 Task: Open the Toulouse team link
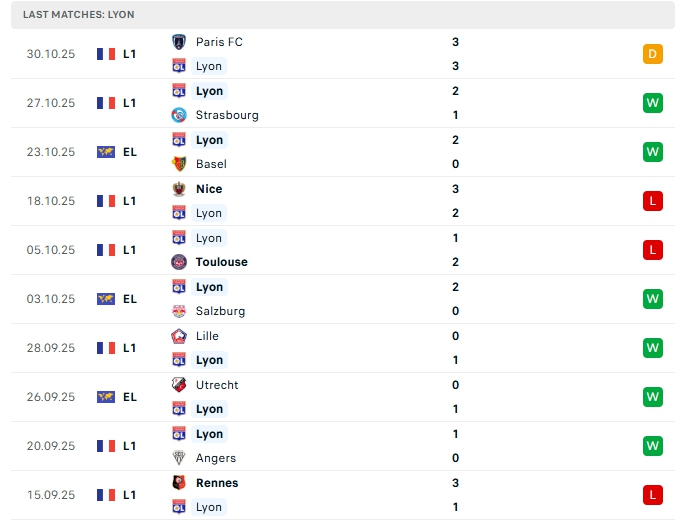(x=222, y=262)
